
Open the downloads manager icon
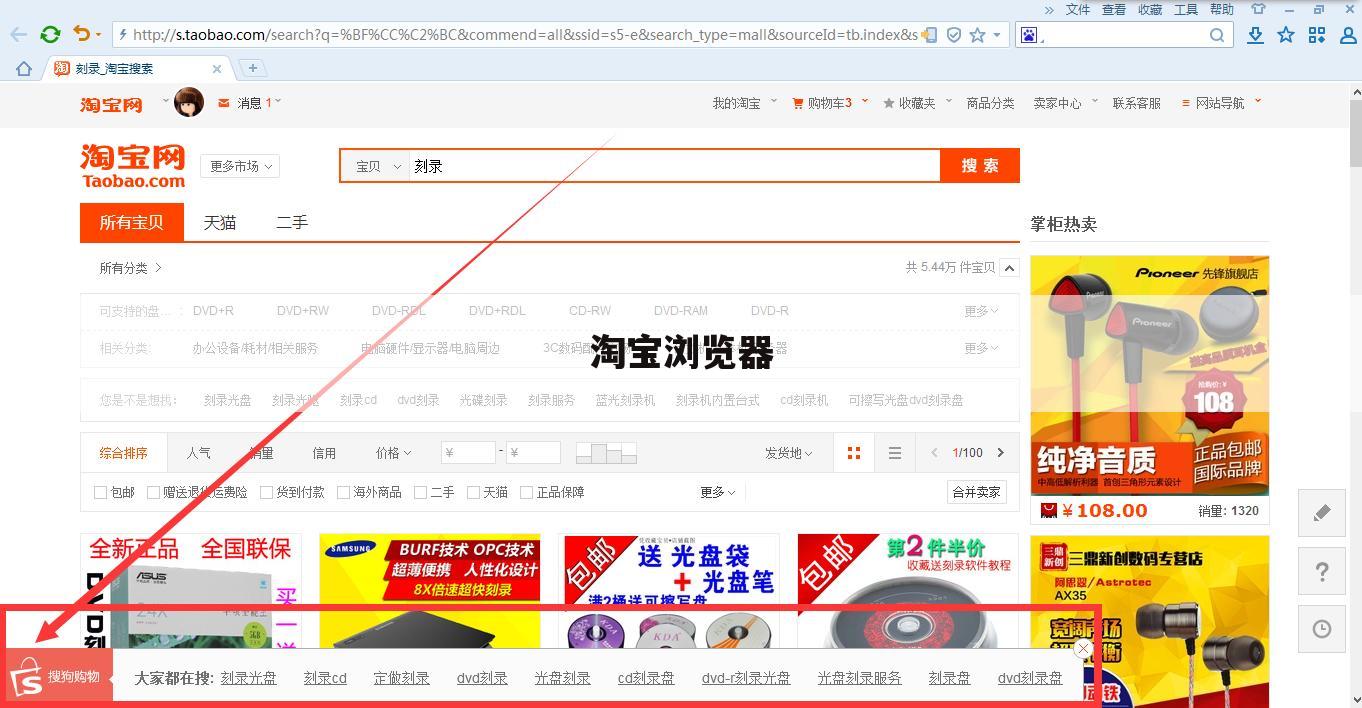[1255, 35]
